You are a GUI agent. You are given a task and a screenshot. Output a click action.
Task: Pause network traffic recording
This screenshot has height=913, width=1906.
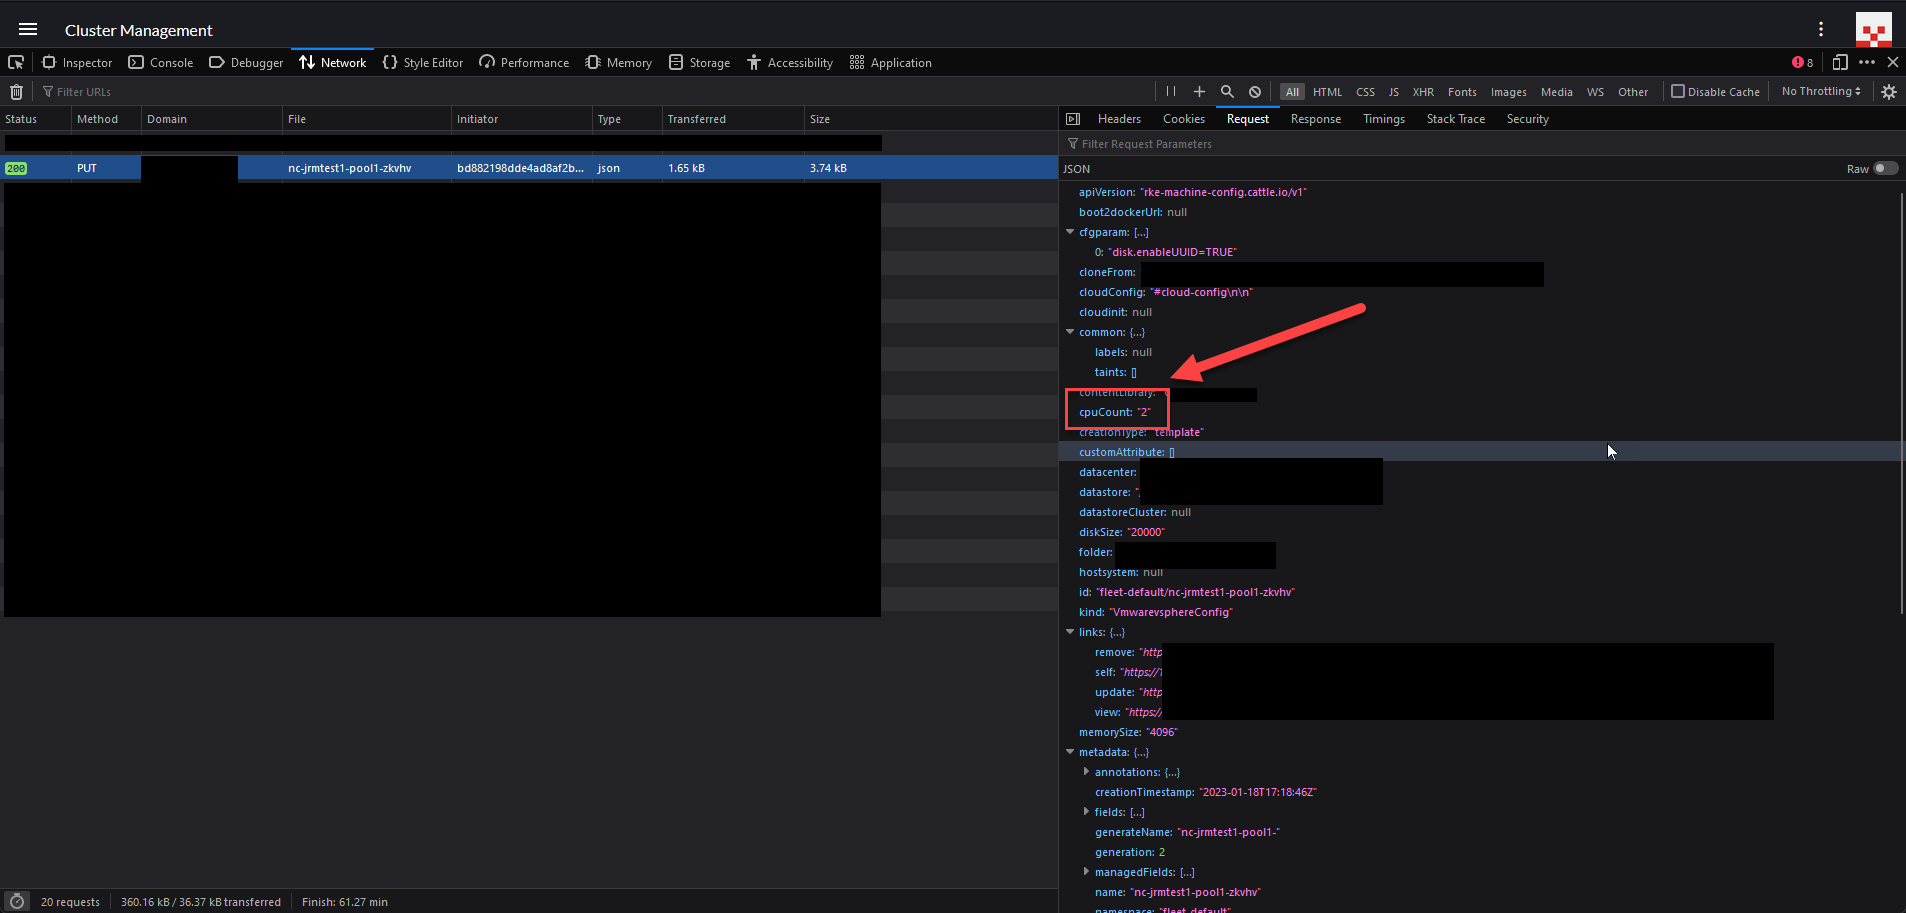click(x=1170, y=91)
